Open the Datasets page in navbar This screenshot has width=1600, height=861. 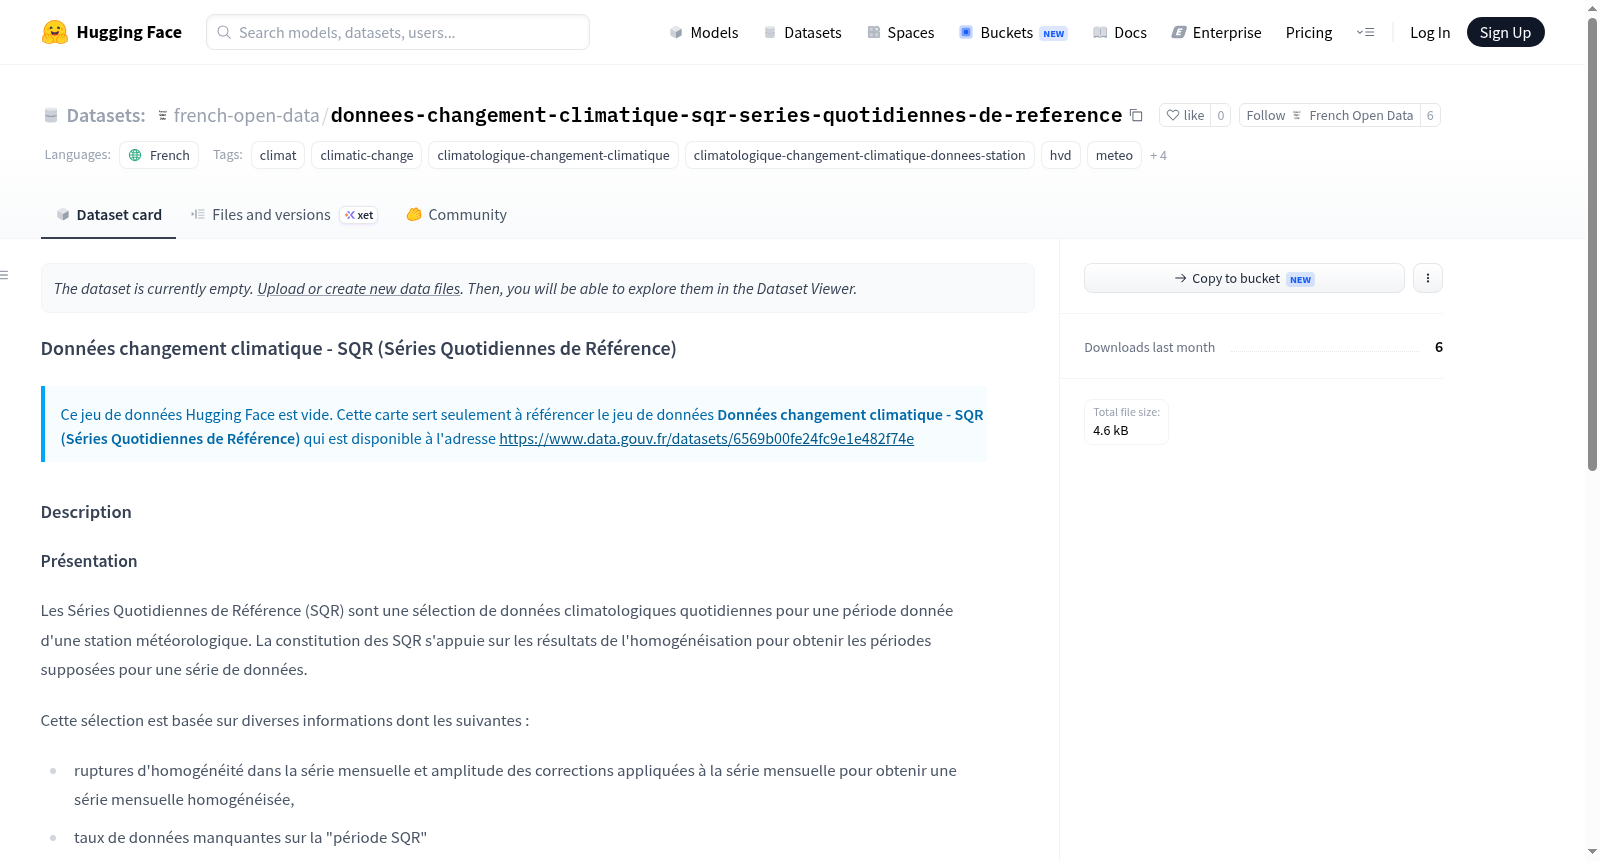(x=802, y=32)
